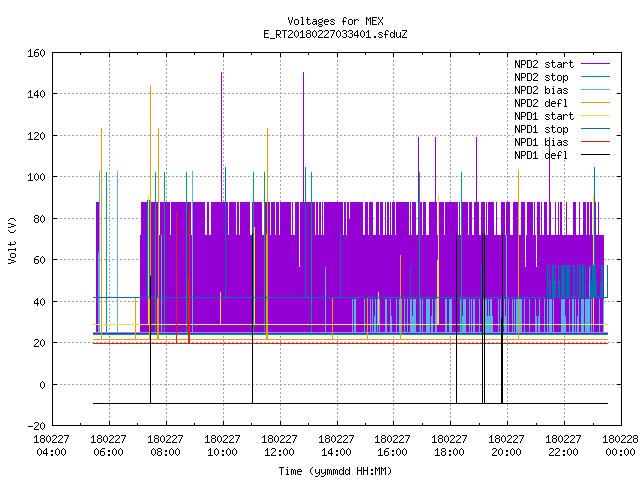This screenshot has width=640, height=480.
Task: Click the 'NPD2 bias' legend label
Action: (x=541, y=90)
